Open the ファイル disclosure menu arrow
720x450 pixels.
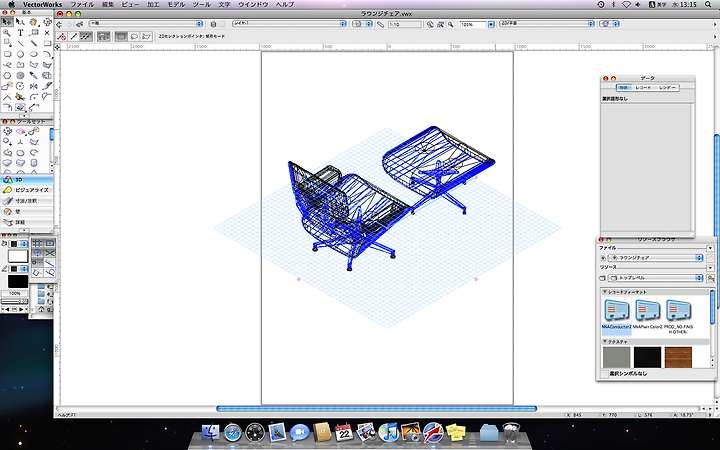[x=710, y=248]
